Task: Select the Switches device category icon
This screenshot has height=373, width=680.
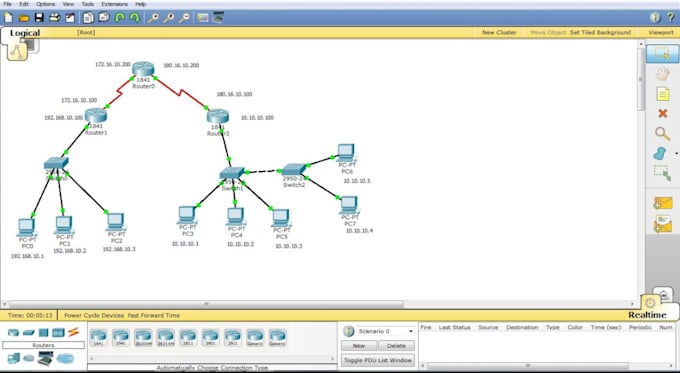Action: (29, 333)
